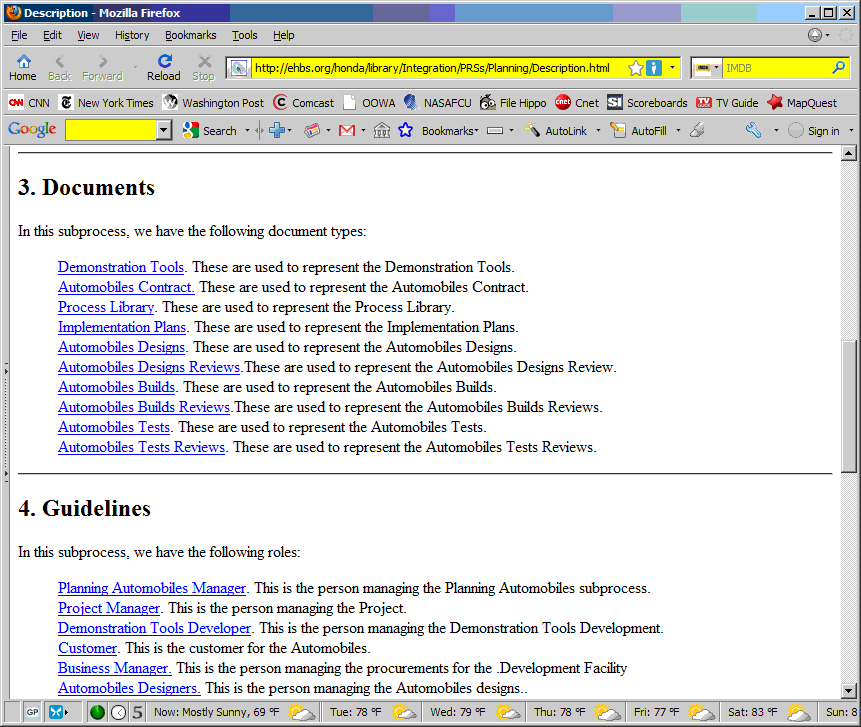This screenshot has width=861, height=727.
Task: Open the IMDB search engine selector
Action: pos(707,68)
